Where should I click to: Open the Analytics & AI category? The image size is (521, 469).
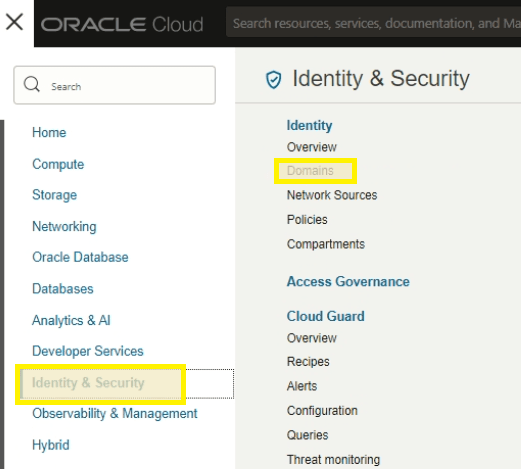tap(71, 320)
